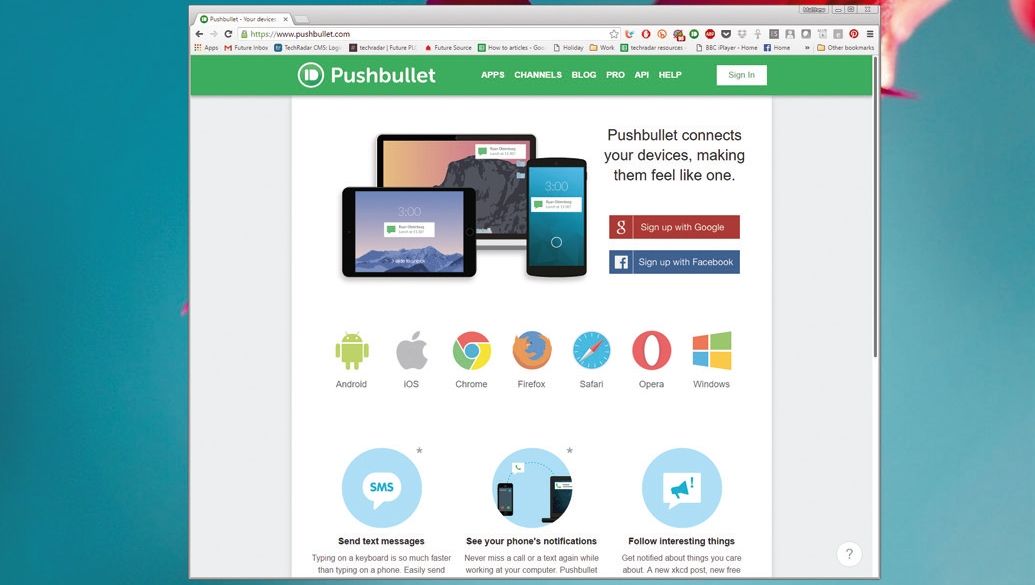Open the API page
Image resolution: width=1035 pixels, height=585 pixels.
[642, 75]
